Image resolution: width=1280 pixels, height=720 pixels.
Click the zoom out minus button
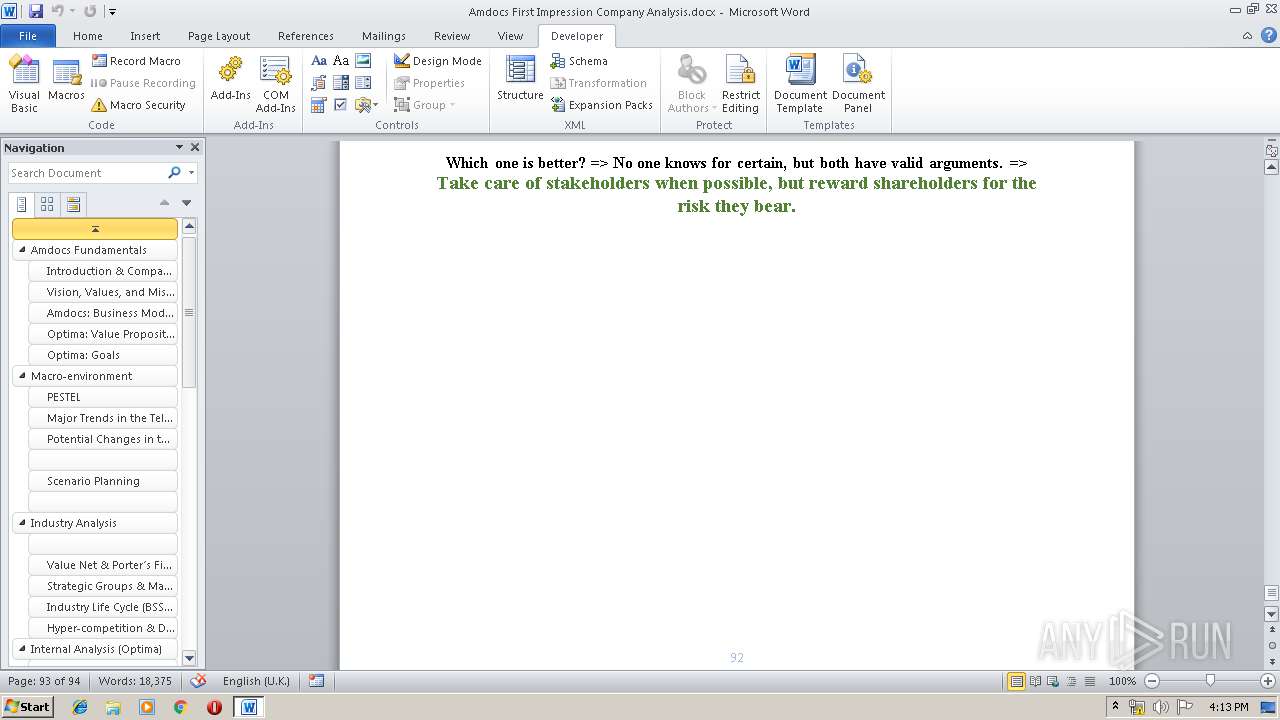[x=1152, y=681]
